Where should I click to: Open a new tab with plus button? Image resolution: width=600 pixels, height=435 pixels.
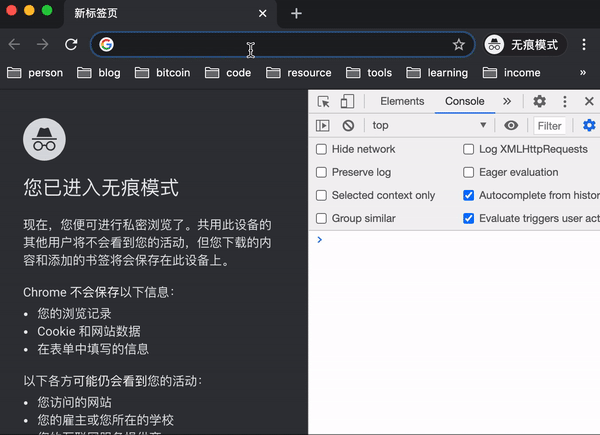point(296,14)
